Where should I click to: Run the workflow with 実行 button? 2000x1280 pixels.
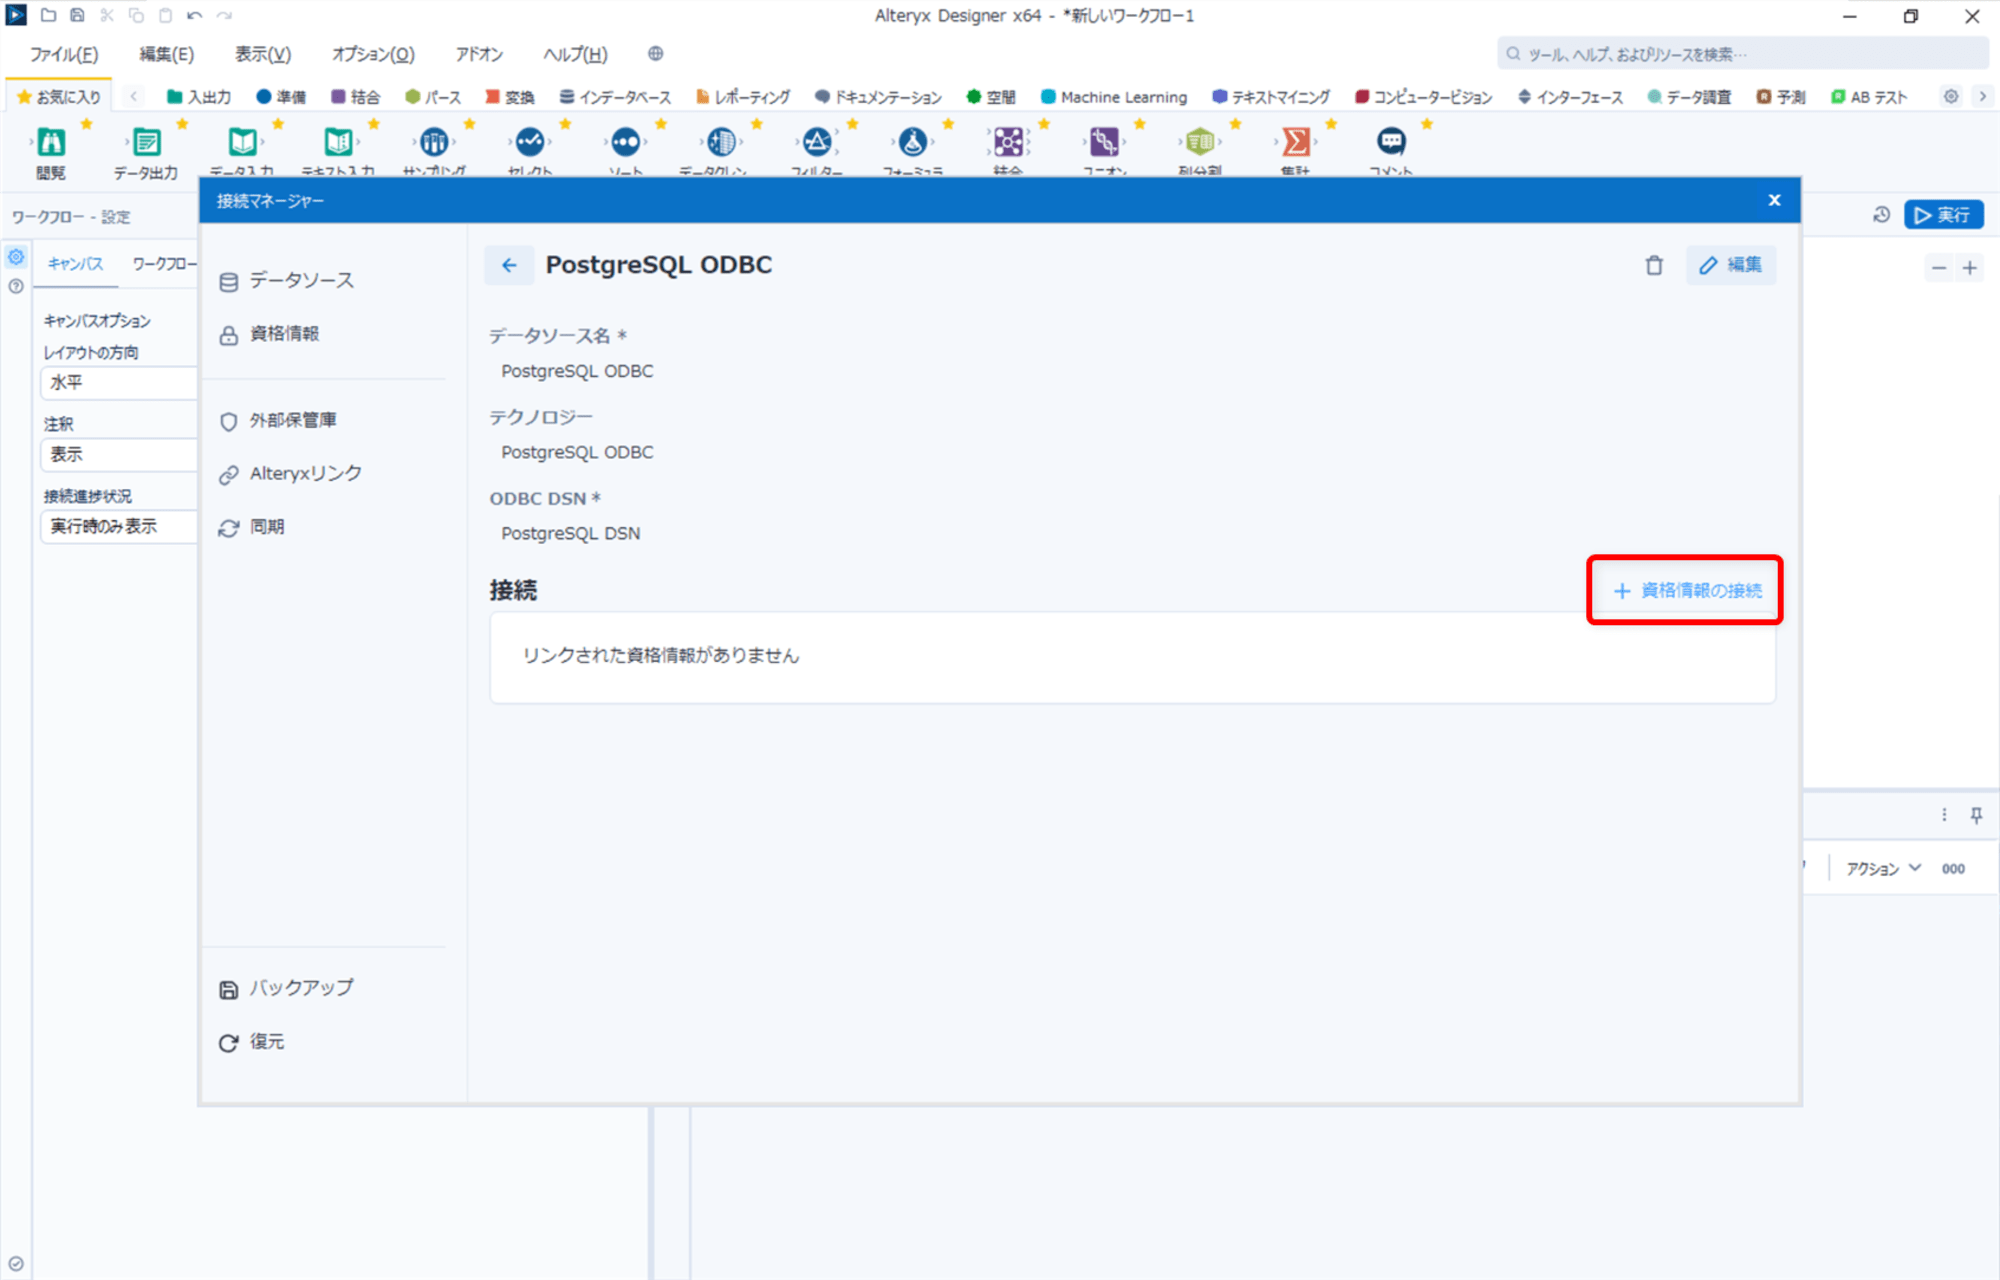point(1943,215)
